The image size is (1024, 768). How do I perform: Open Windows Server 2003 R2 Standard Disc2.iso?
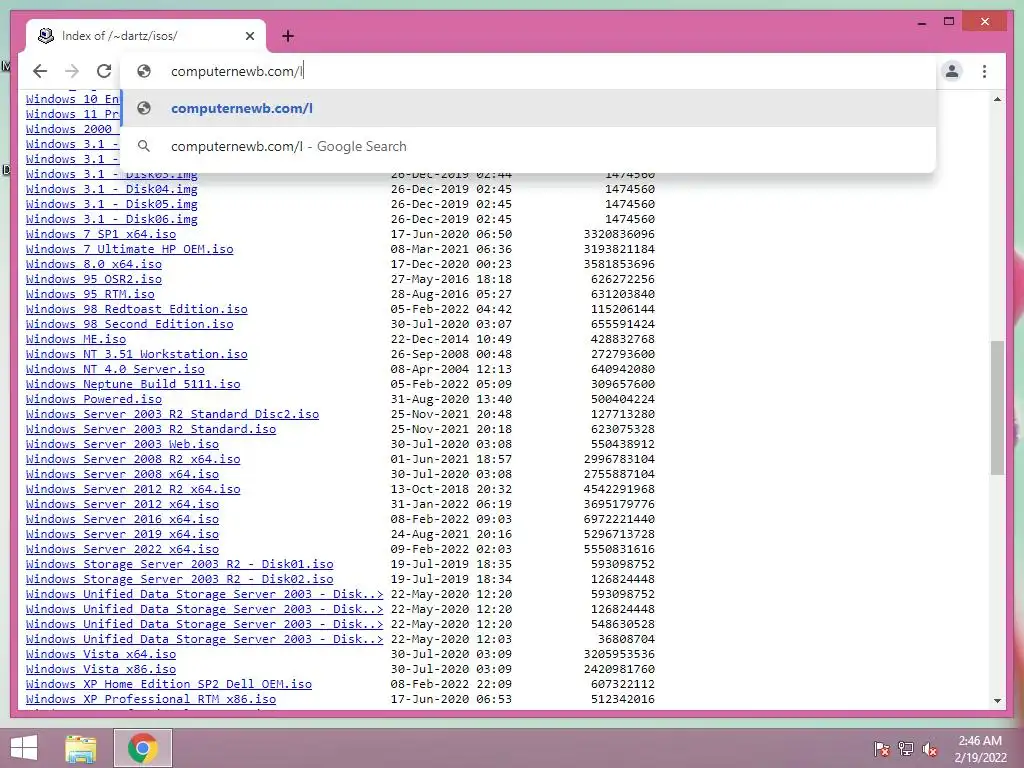pyautogui.click(x=172, y=415)
